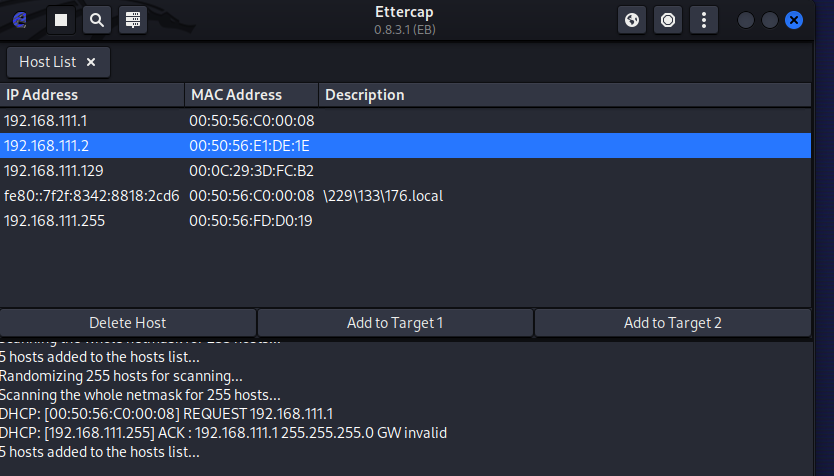Scan for hosts using the magnifier icon
Viewport: 834px width, 476px height.
pos(97,20)
